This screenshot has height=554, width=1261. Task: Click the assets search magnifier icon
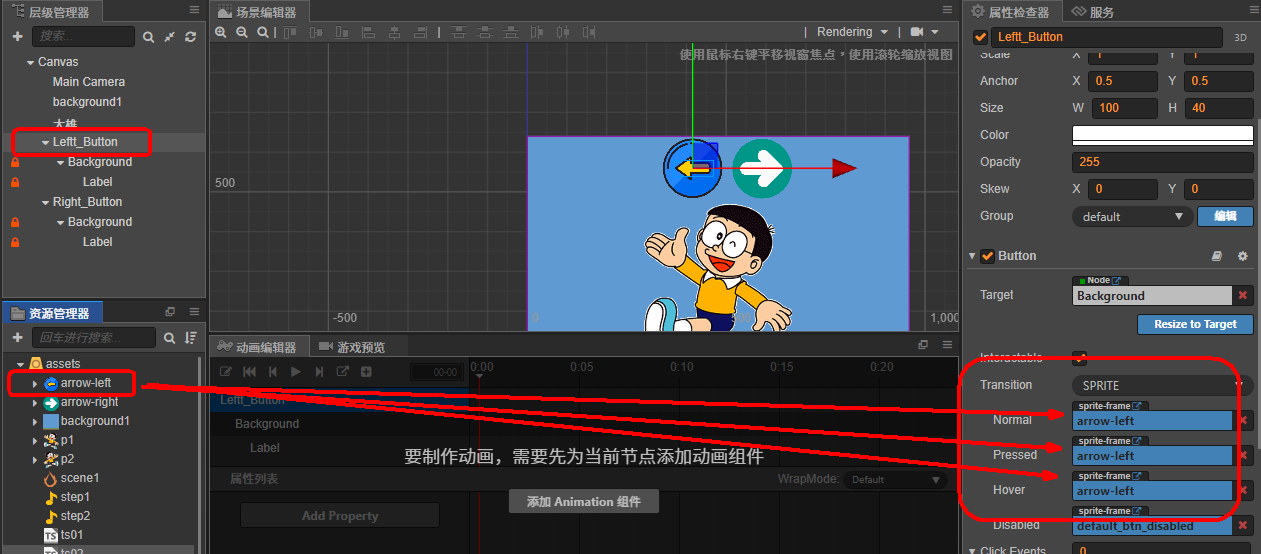(169, 338)
